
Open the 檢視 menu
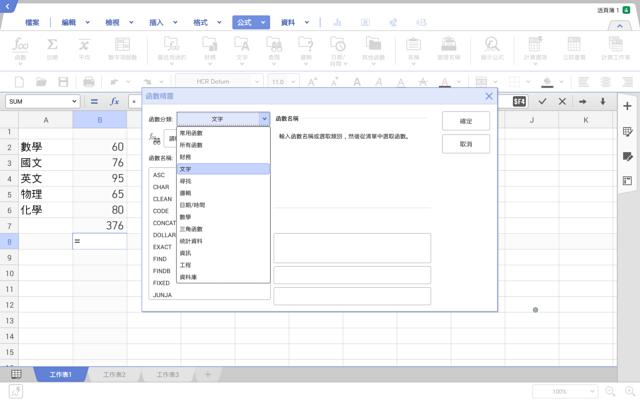112,22
